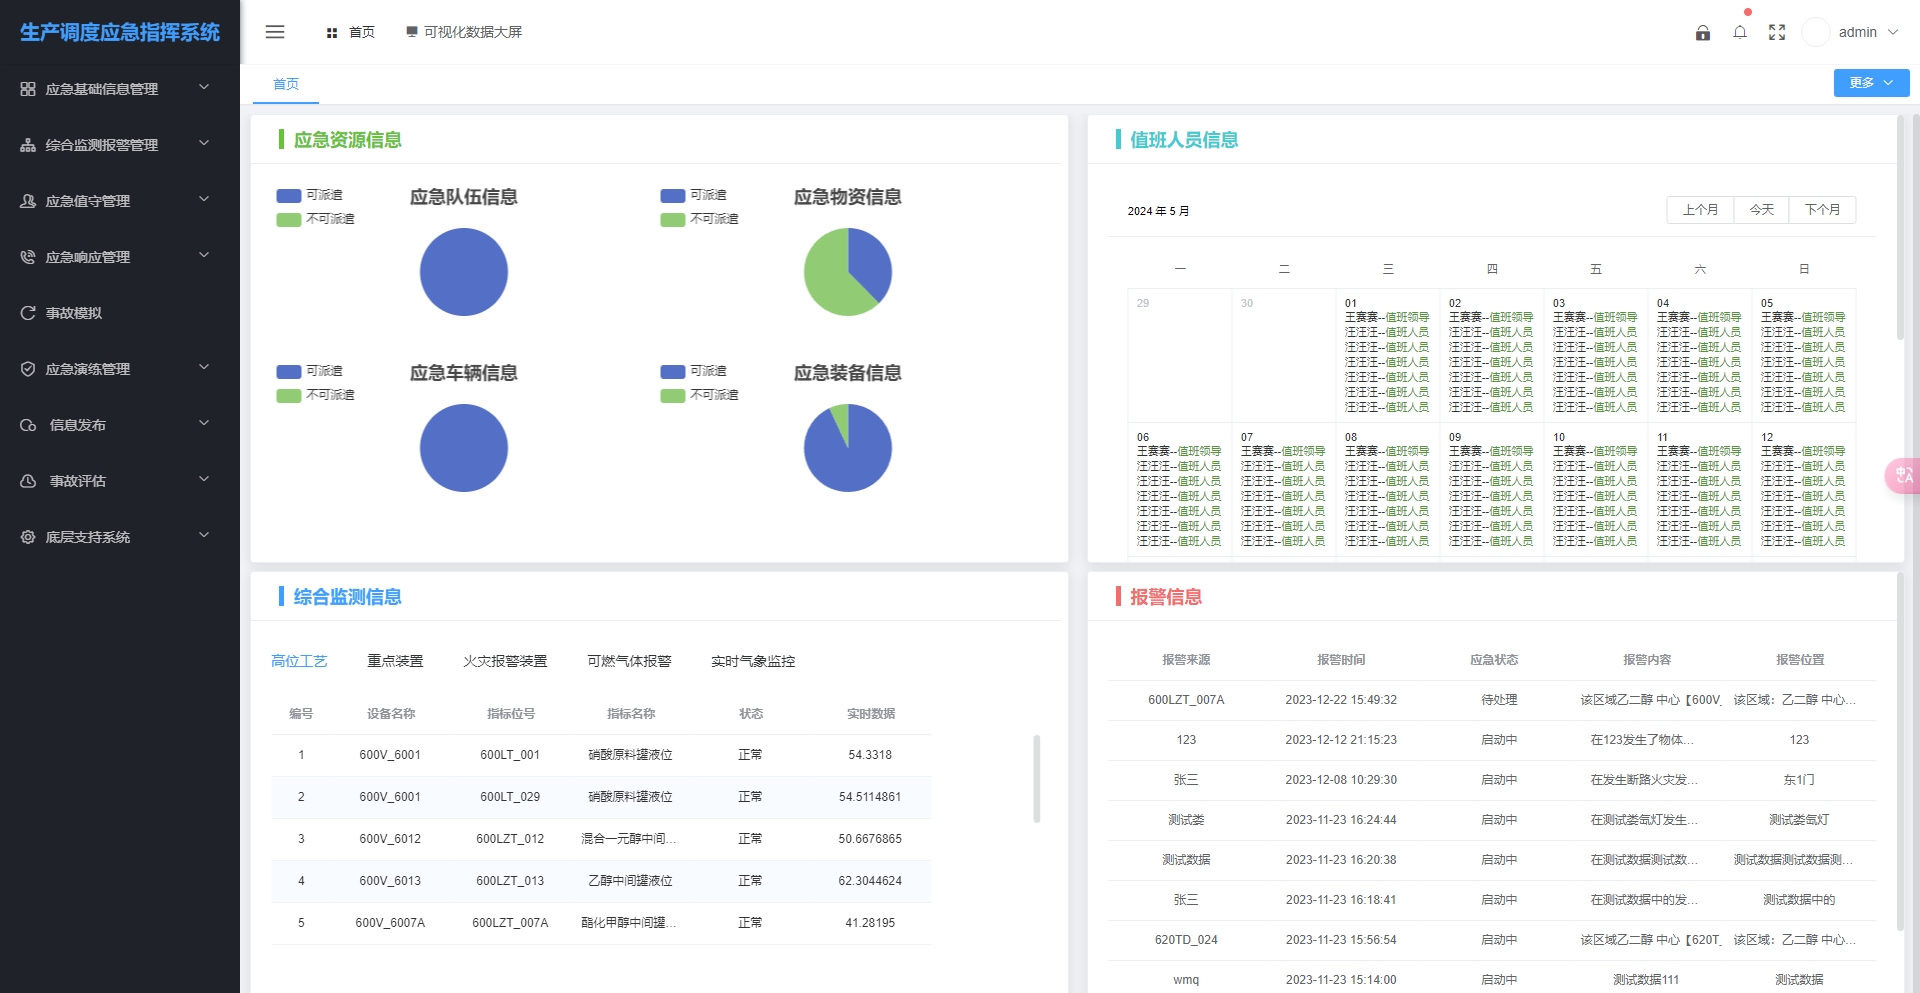The width and height of the screenshot is (1920, 993).
Task: Click the 应急值守管理 sidebar icon
Action: 28,201
